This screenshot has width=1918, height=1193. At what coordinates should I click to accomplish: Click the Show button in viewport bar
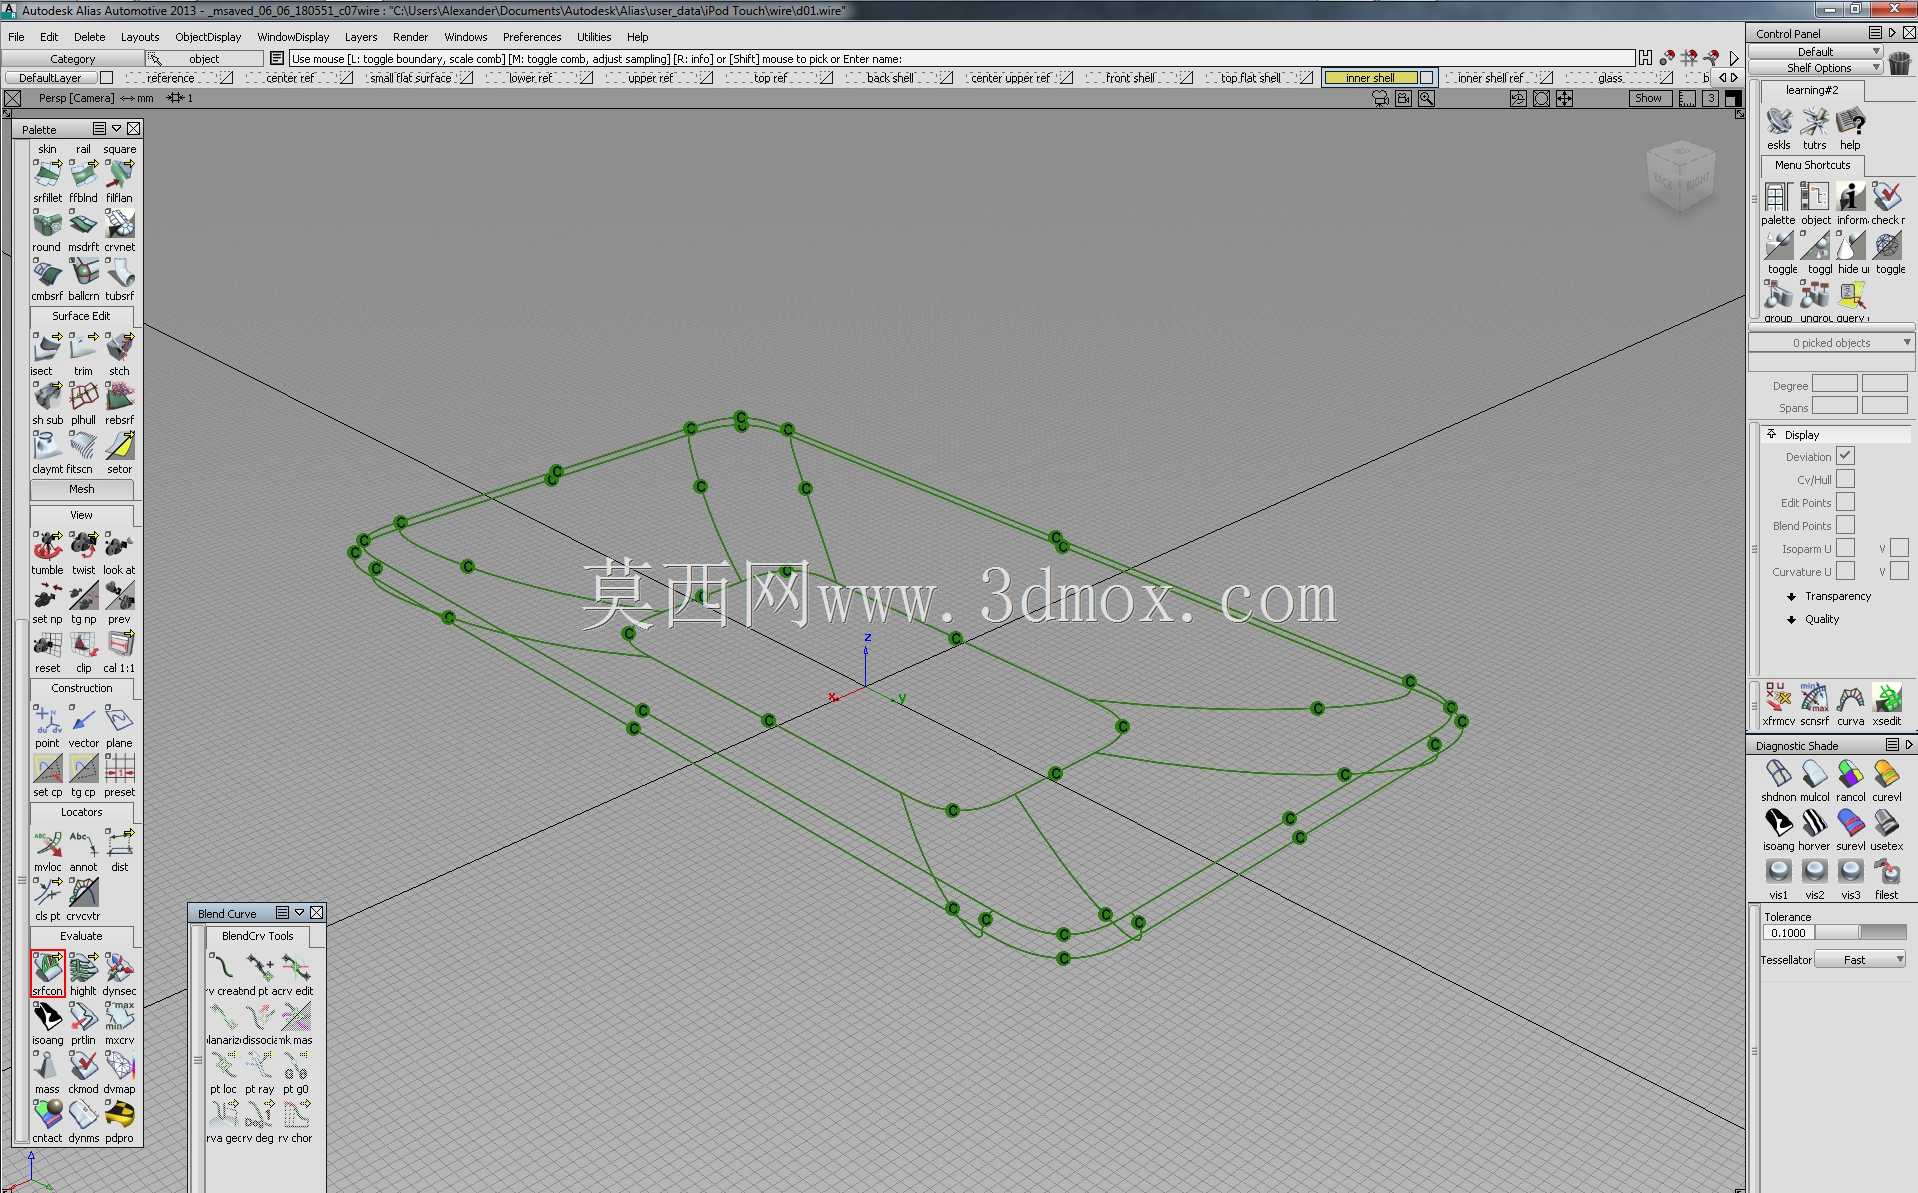pos(1649,98)
